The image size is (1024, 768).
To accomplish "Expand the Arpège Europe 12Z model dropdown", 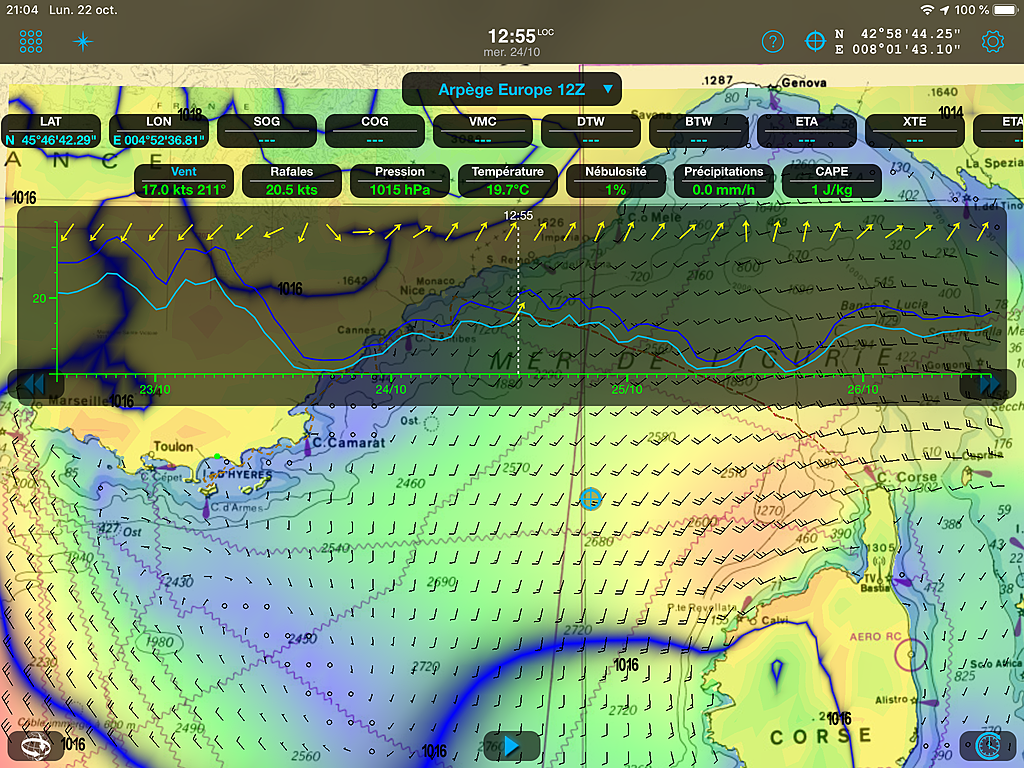I will 511,89.
